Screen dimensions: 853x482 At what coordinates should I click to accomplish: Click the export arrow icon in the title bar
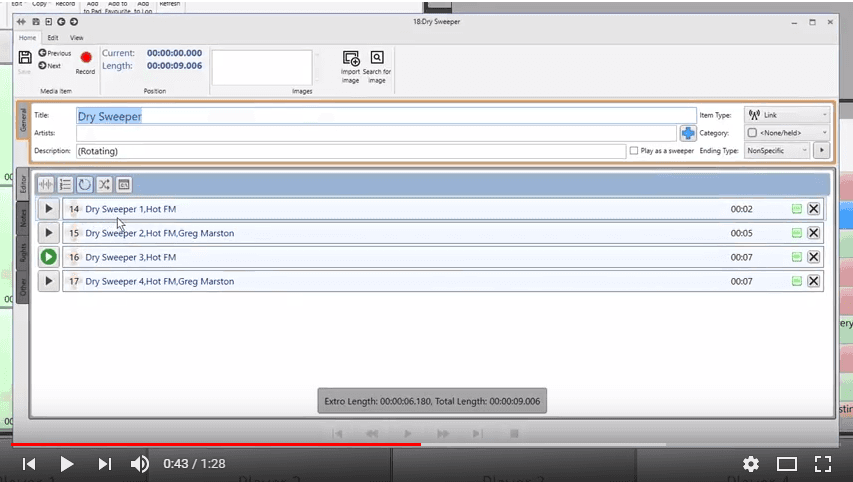click(48, 22)
